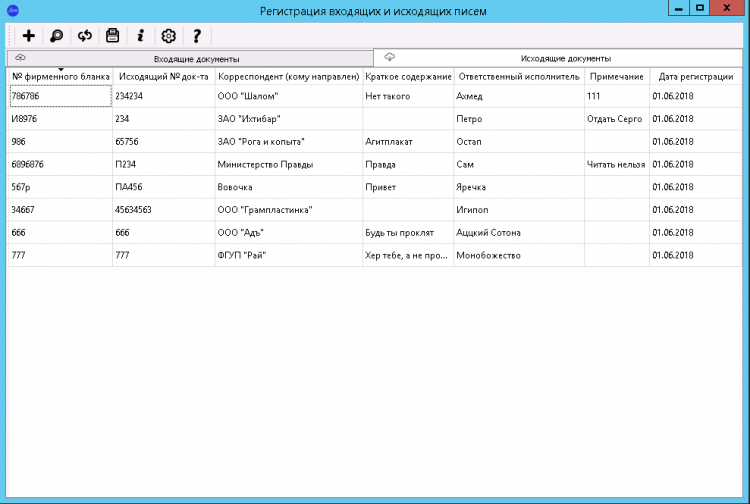Viewport: 750px width, 504px height.
Task: Click the Ответственный исполнитель column header
Action: (x=519, y=77)
